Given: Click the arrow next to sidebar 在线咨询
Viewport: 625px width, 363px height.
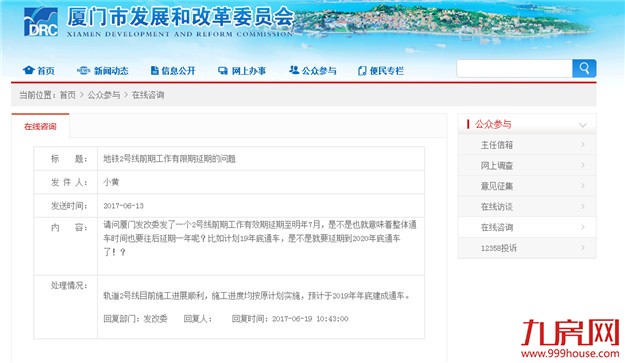Looking at the screenshot, I should (x=583, y=227).
